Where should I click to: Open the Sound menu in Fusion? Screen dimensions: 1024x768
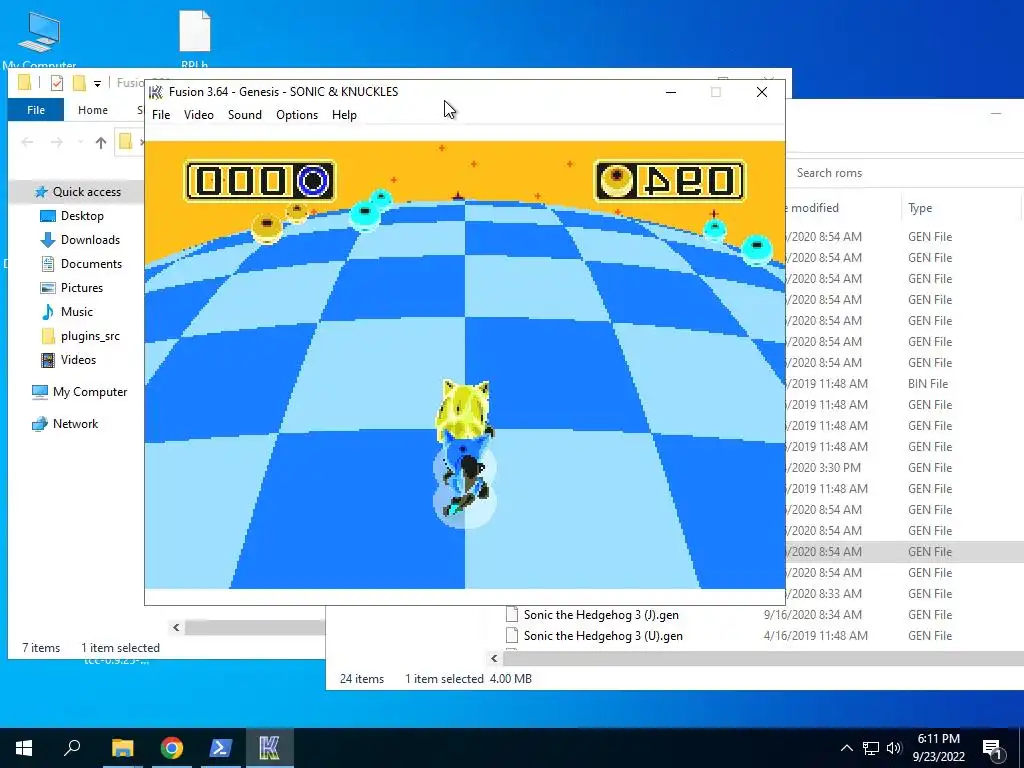(245, 115)
